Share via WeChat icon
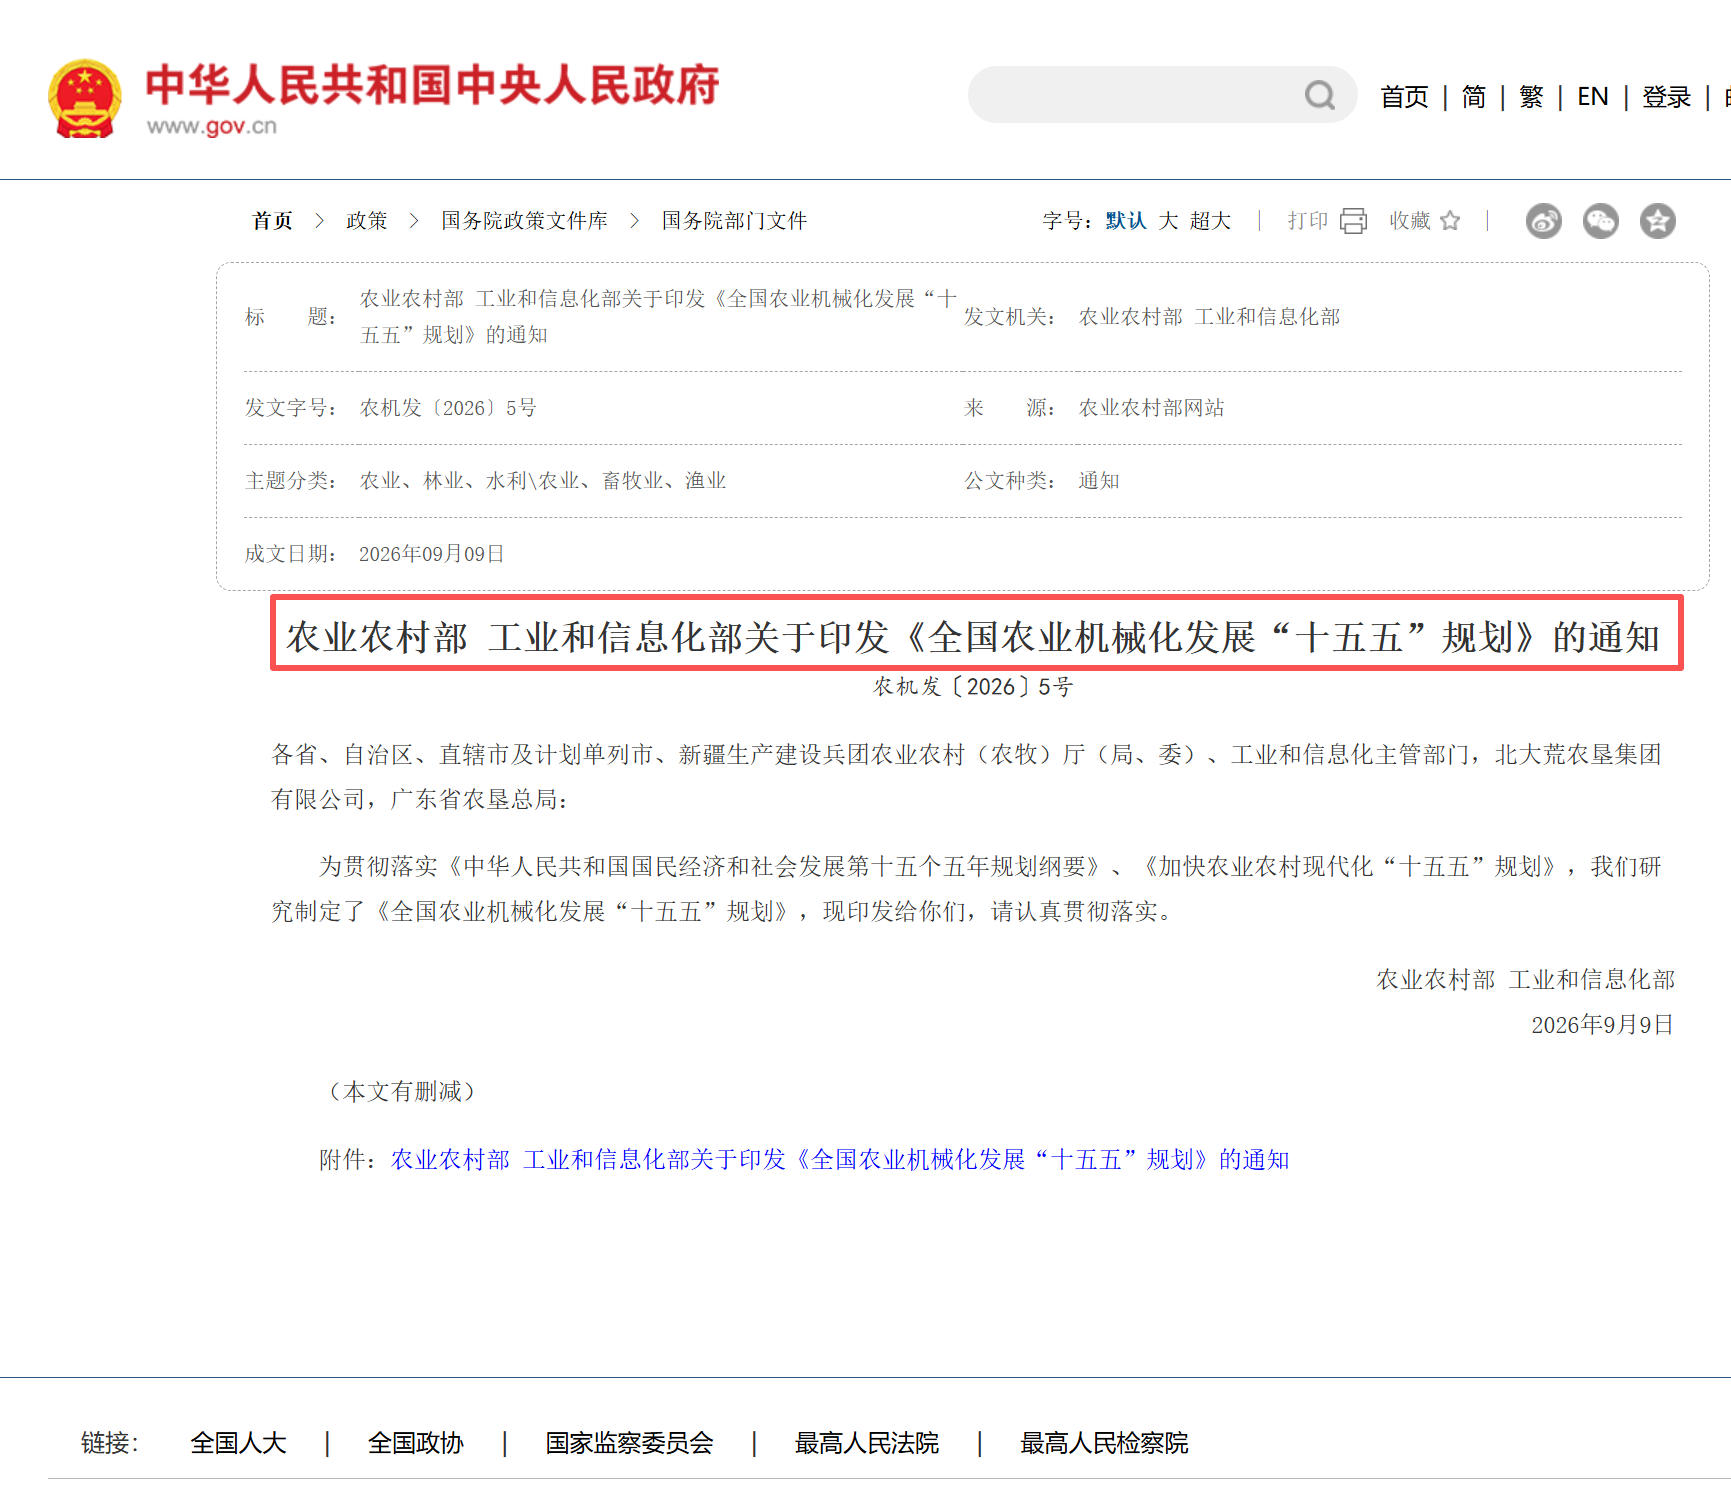Screen dimensions: 1731x1500 (1601, 221)
